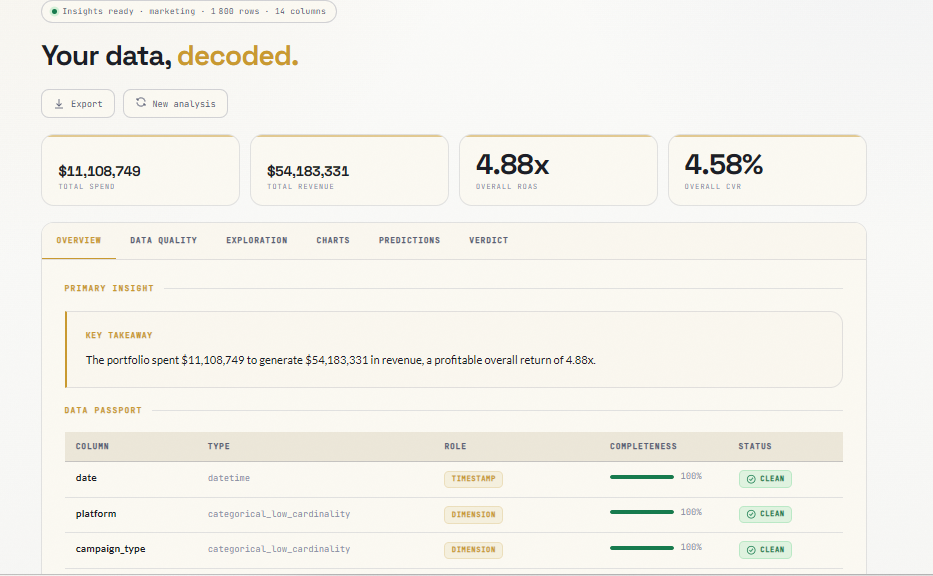933x576 pixels.
Task: Click the COLUMN table header
Action: tap(92, 446)
